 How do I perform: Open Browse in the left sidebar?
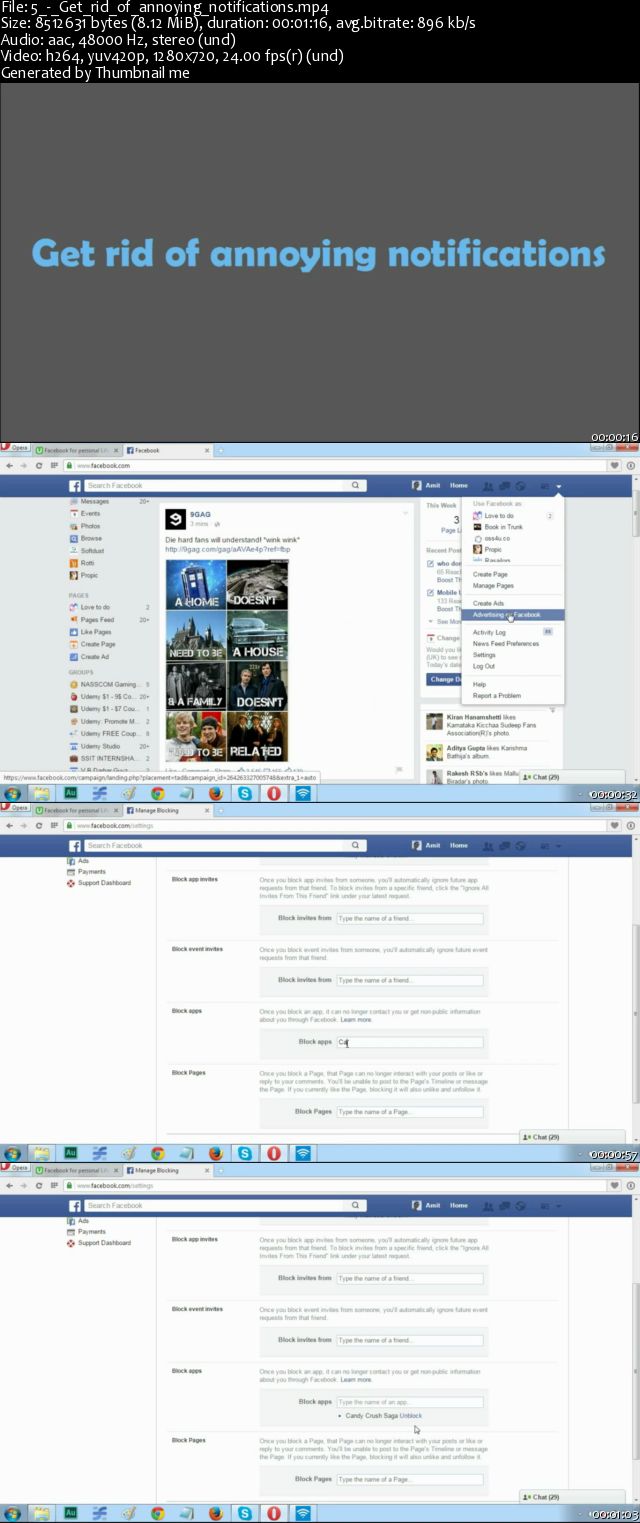point(91,538)
